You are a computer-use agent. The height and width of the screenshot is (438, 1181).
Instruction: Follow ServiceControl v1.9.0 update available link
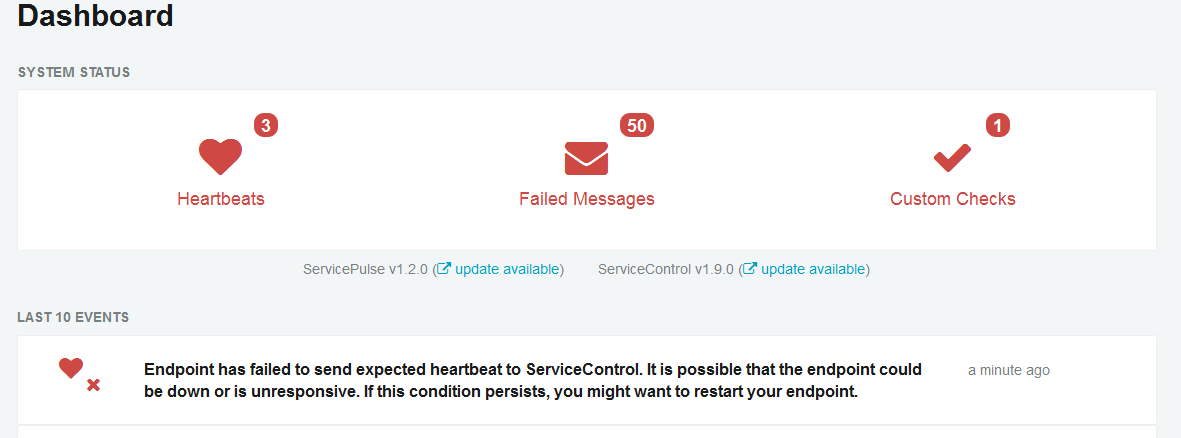(813, 269)
